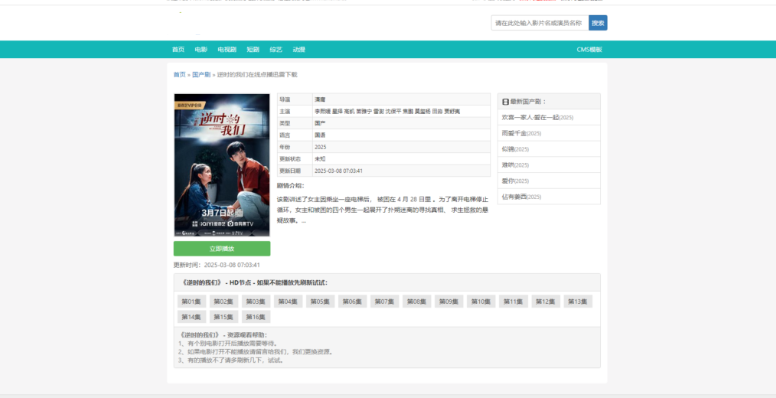Image resolution: width=776 pixels, height=398 pixels.
Task: Open the 逆时的我们 poster thumbnail
Action: point(222,165)
